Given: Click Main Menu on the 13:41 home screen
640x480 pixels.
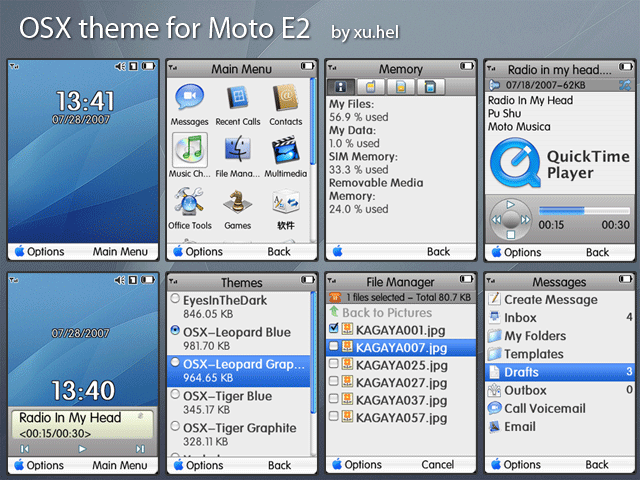Looking at the screenshot, I should point(120,251).
